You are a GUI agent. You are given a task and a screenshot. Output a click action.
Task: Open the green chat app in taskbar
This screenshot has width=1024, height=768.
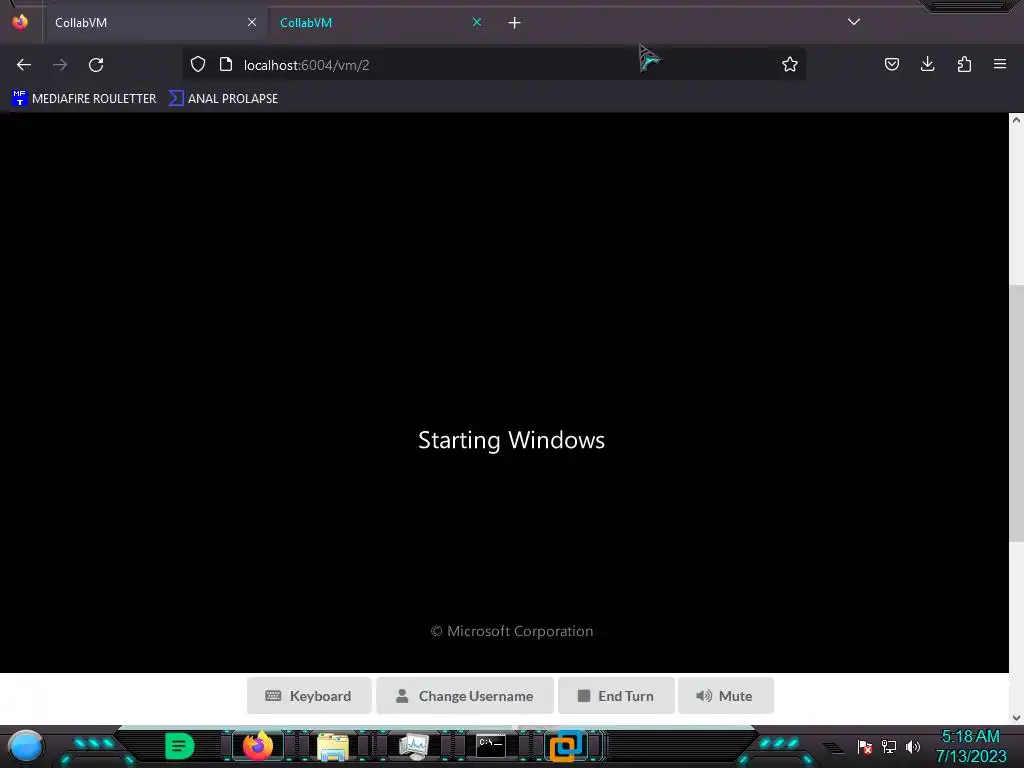point(179,746)
